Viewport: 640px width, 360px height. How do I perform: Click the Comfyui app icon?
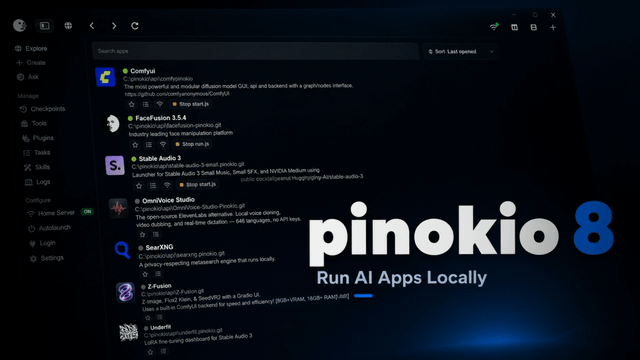(105, 77)
